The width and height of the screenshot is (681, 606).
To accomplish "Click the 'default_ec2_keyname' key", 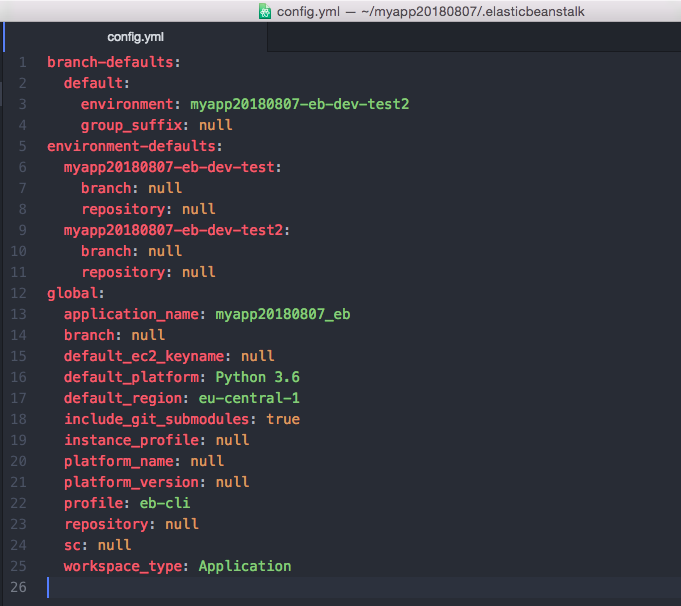I will click(144, 356).
